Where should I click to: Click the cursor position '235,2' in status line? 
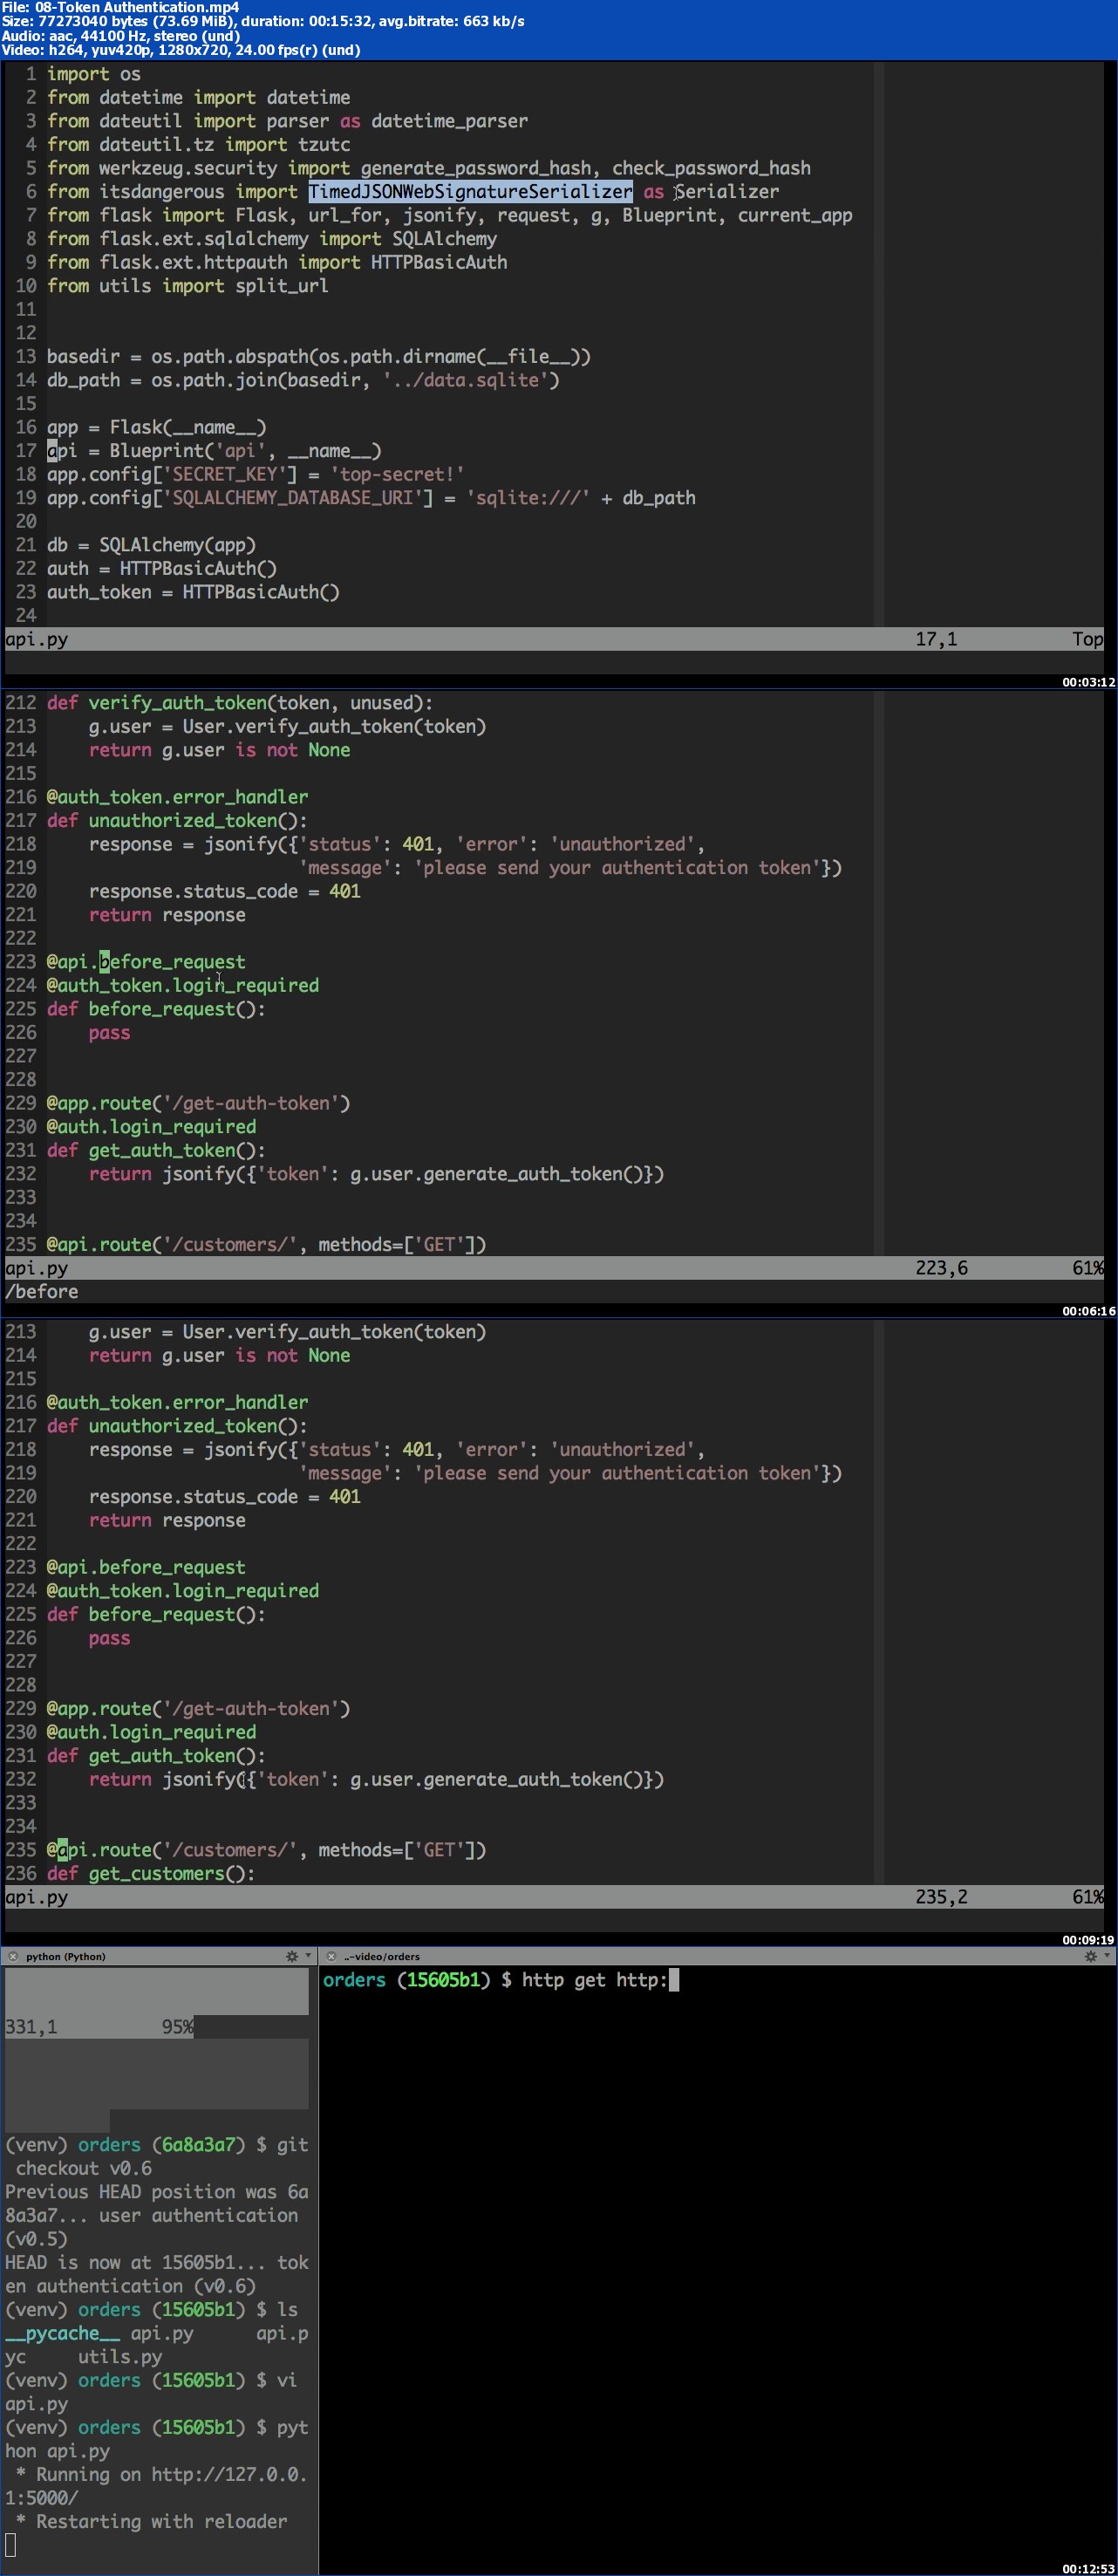pos(941,1897)
